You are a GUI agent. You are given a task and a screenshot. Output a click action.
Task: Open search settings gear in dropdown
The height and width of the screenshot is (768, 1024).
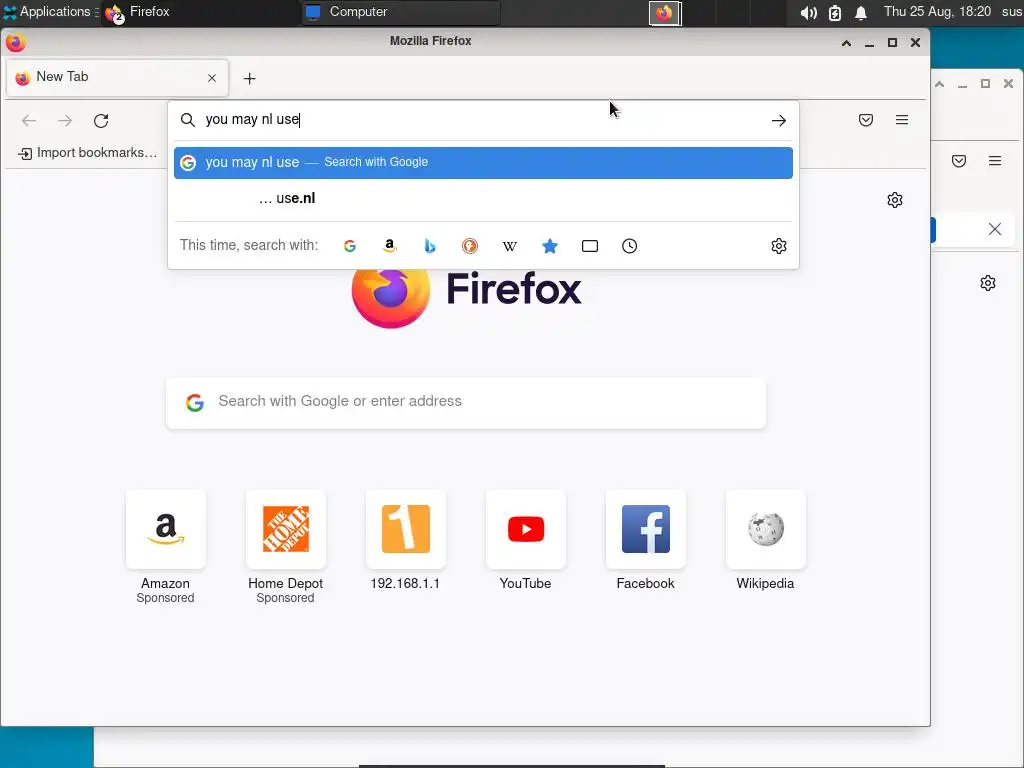point(778,246)
